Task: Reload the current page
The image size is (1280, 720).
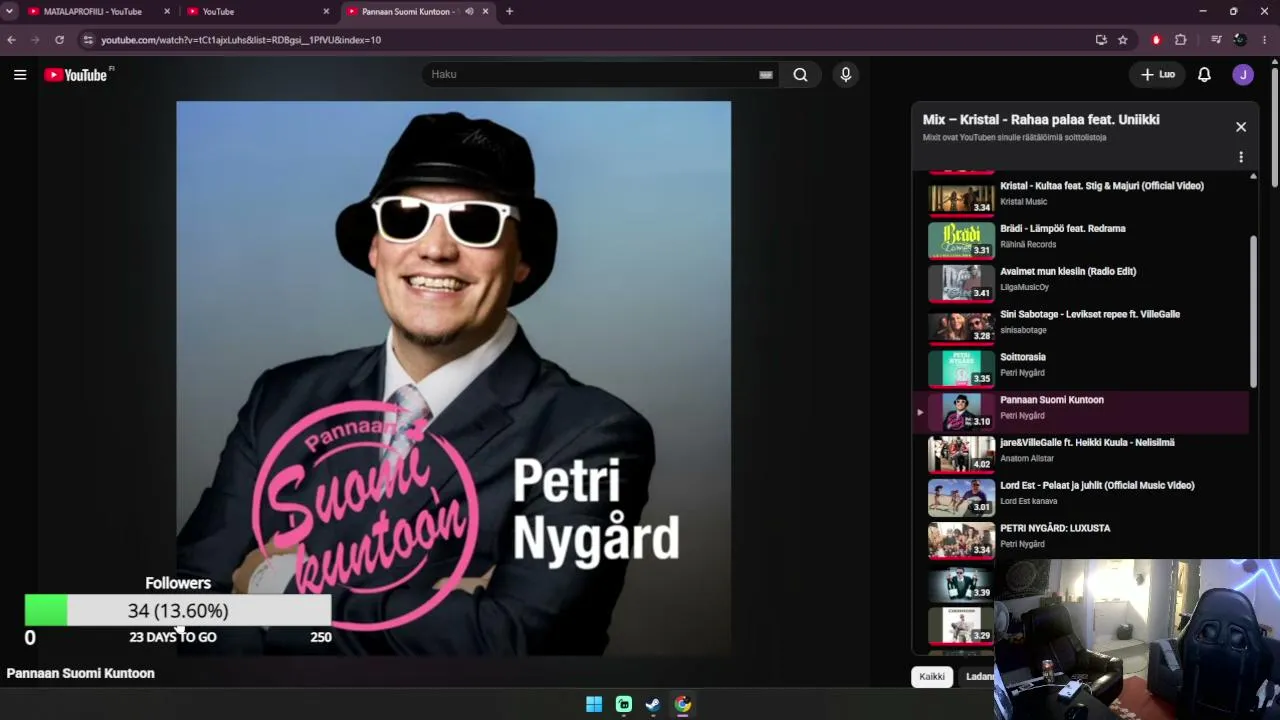Action: tap(60, 40)
